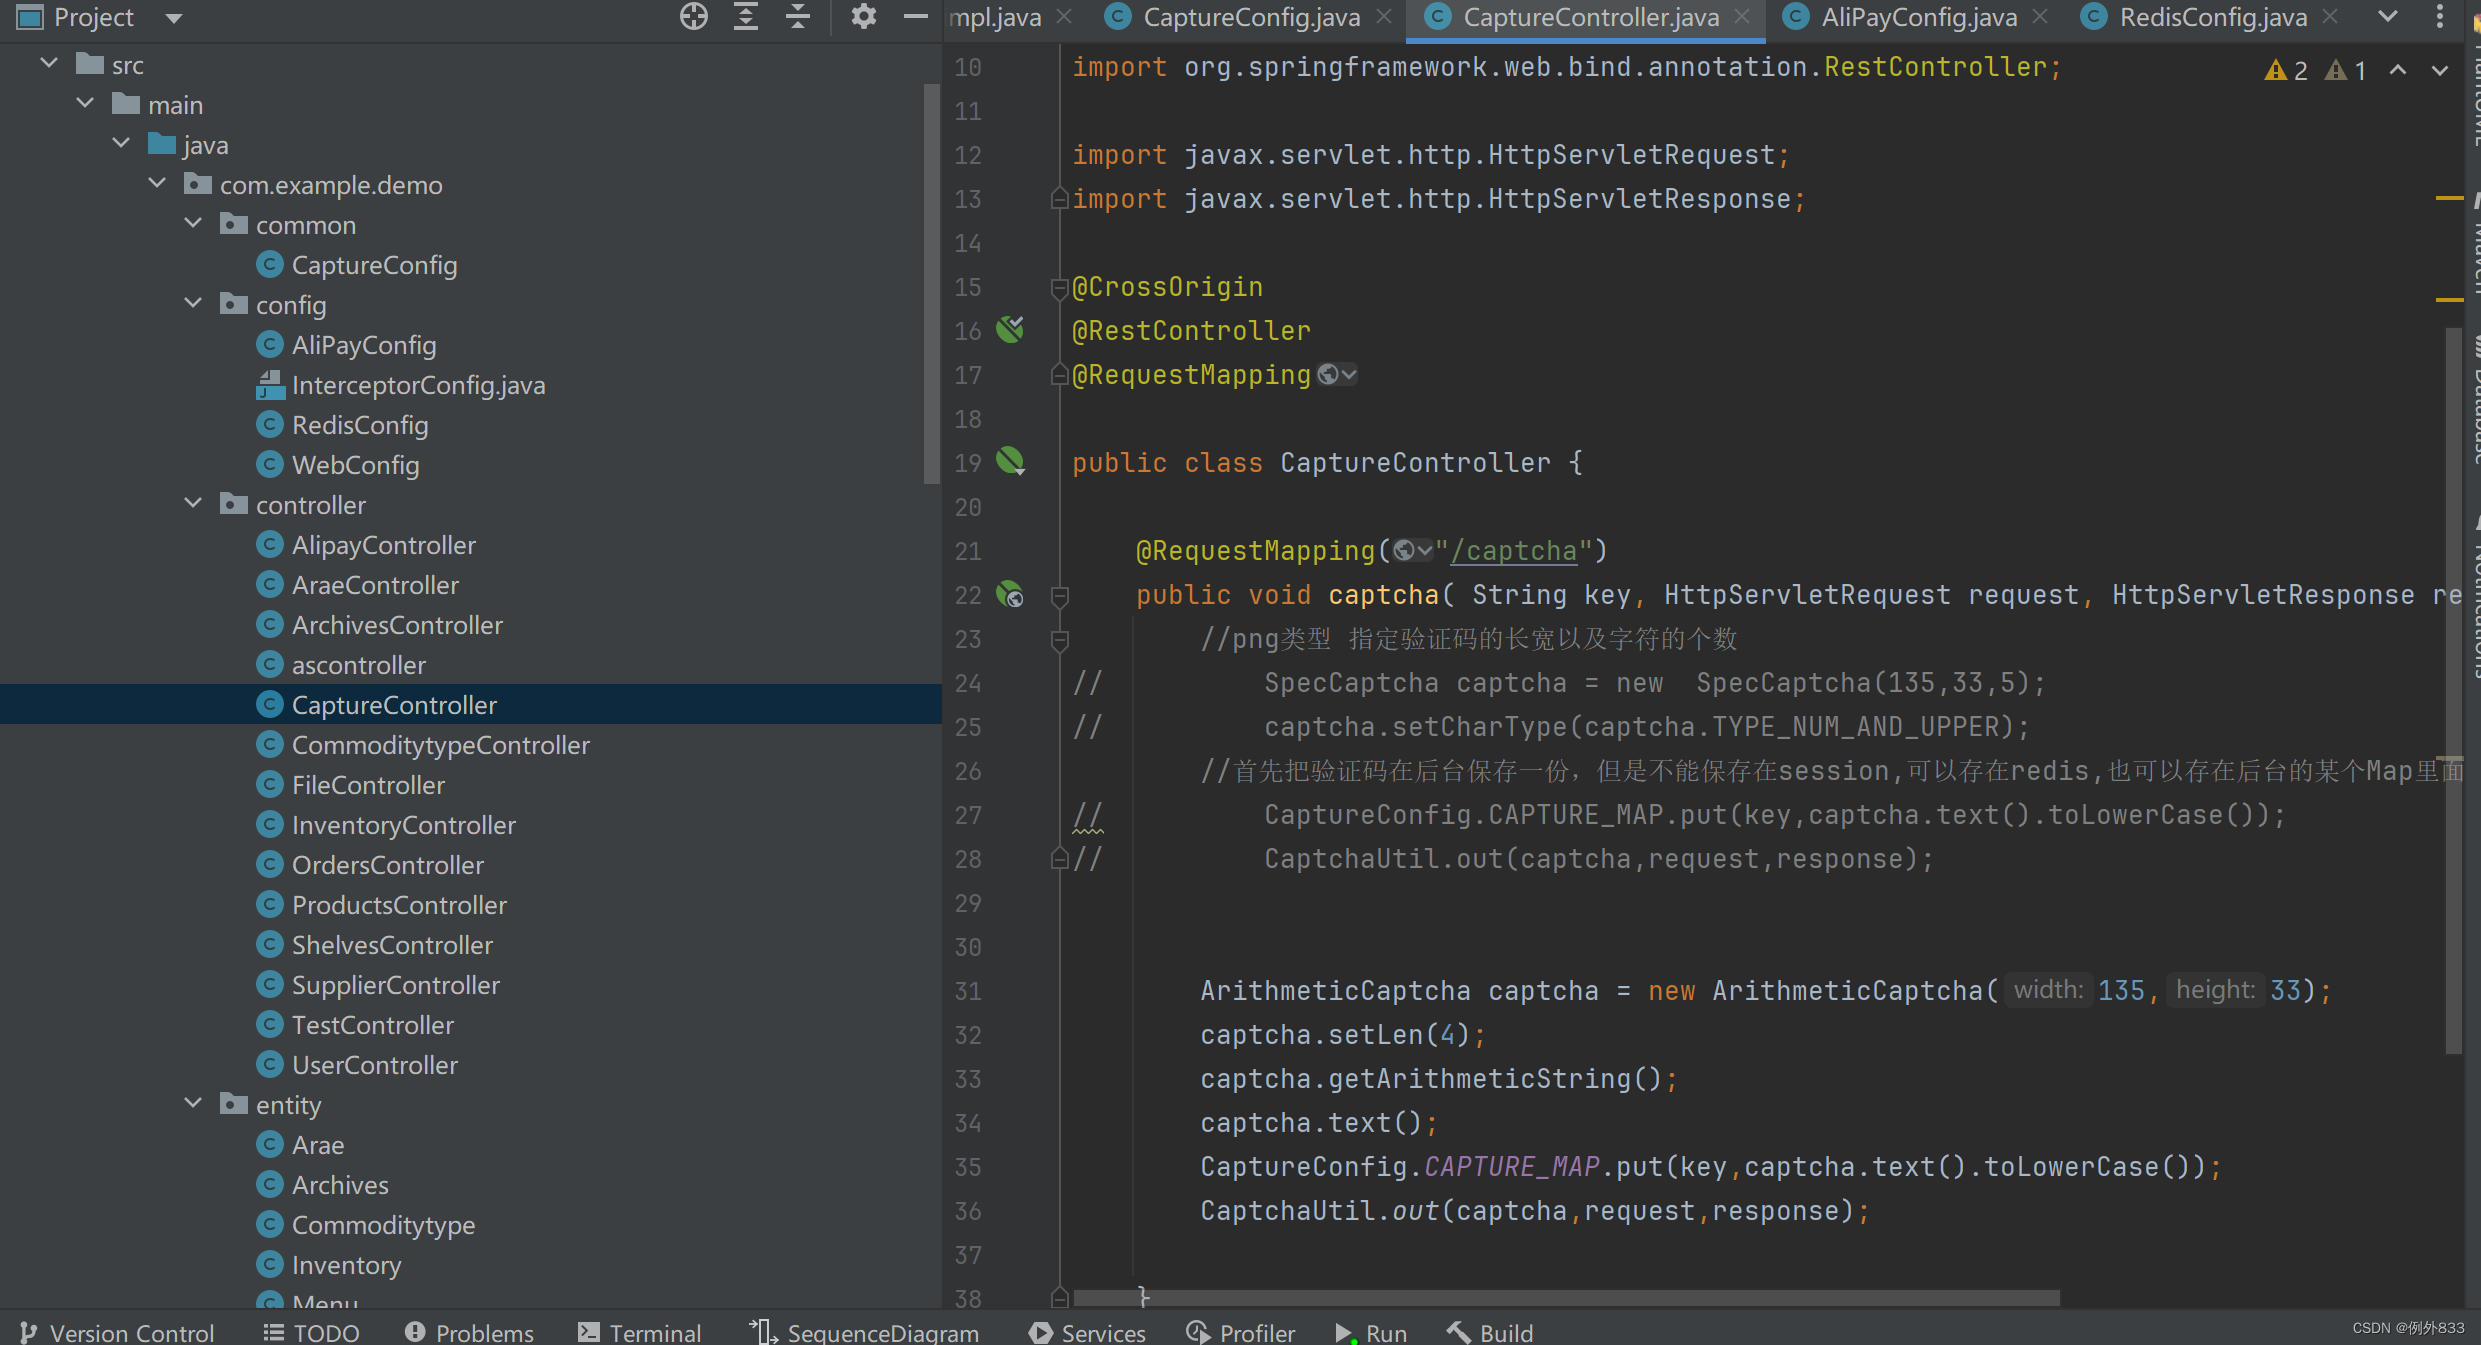Click the Select Opened File crosshair icon

pyautogui.click(x=693, y=16)
